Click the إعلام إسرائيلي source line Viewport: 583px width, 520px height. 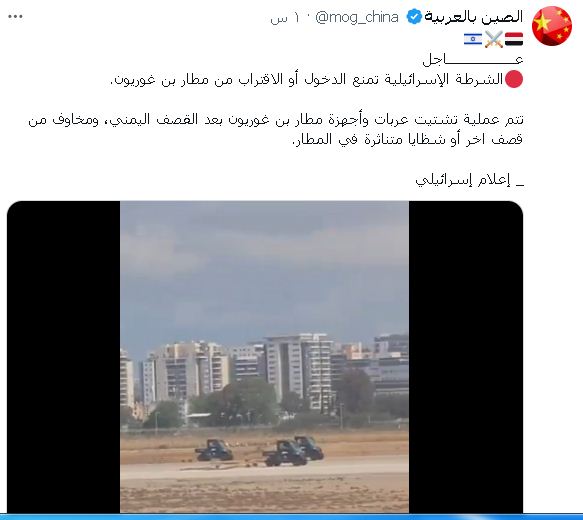click(469, 180)
